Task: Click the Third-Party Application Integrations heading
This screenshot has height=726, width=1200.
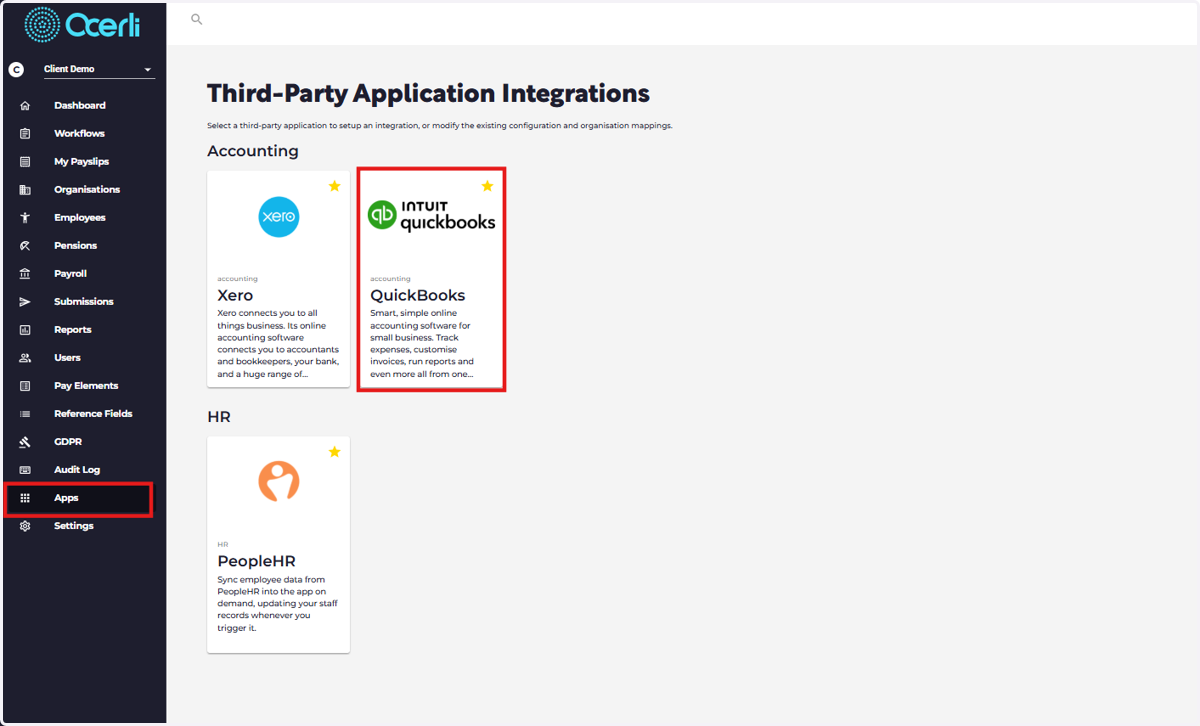Action: pos(428,94)
